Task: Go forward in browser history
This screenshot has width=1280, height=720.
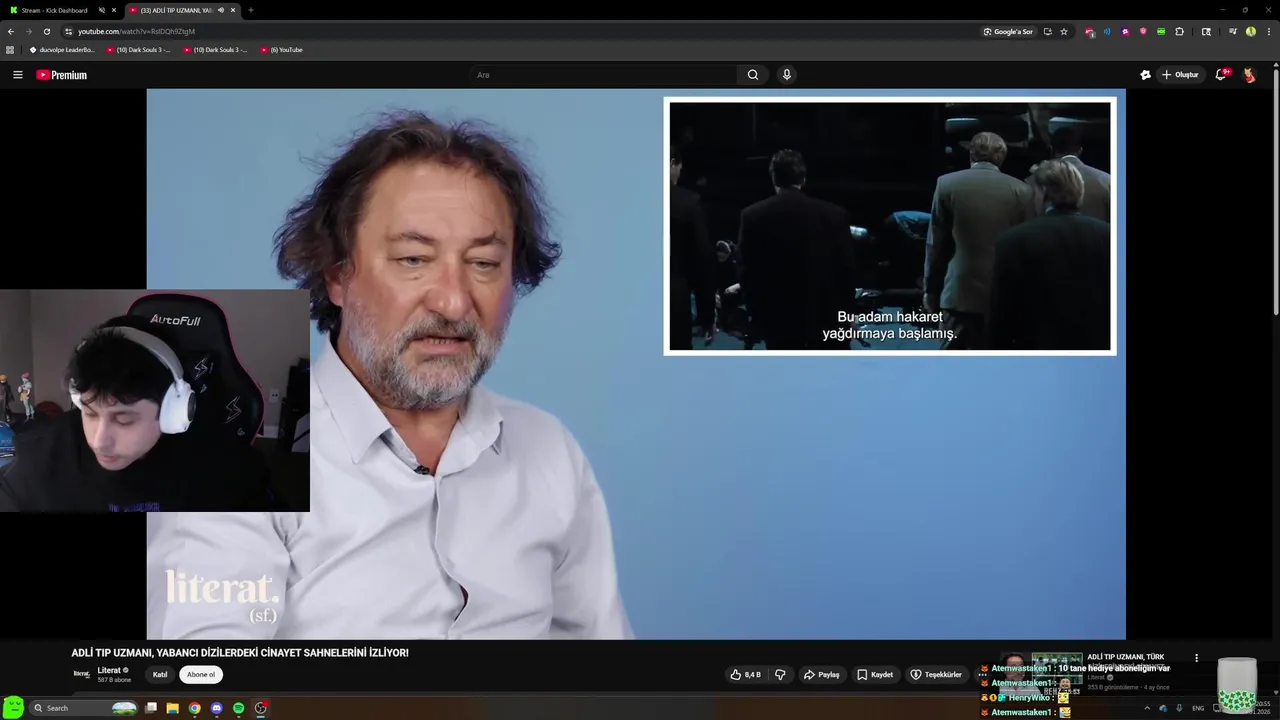Action: tap(28, 31)
